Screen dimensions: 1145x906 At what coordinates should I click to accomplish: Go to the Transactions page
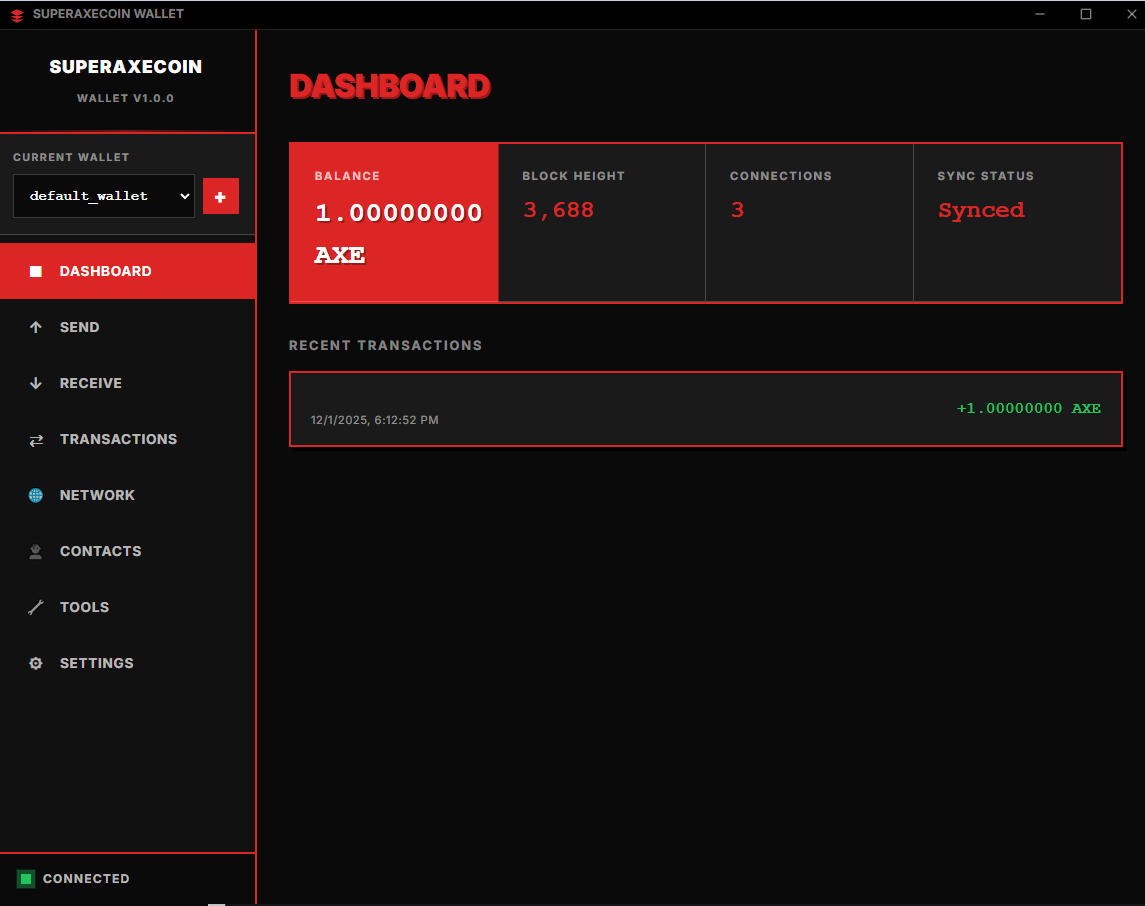[118, 439]
